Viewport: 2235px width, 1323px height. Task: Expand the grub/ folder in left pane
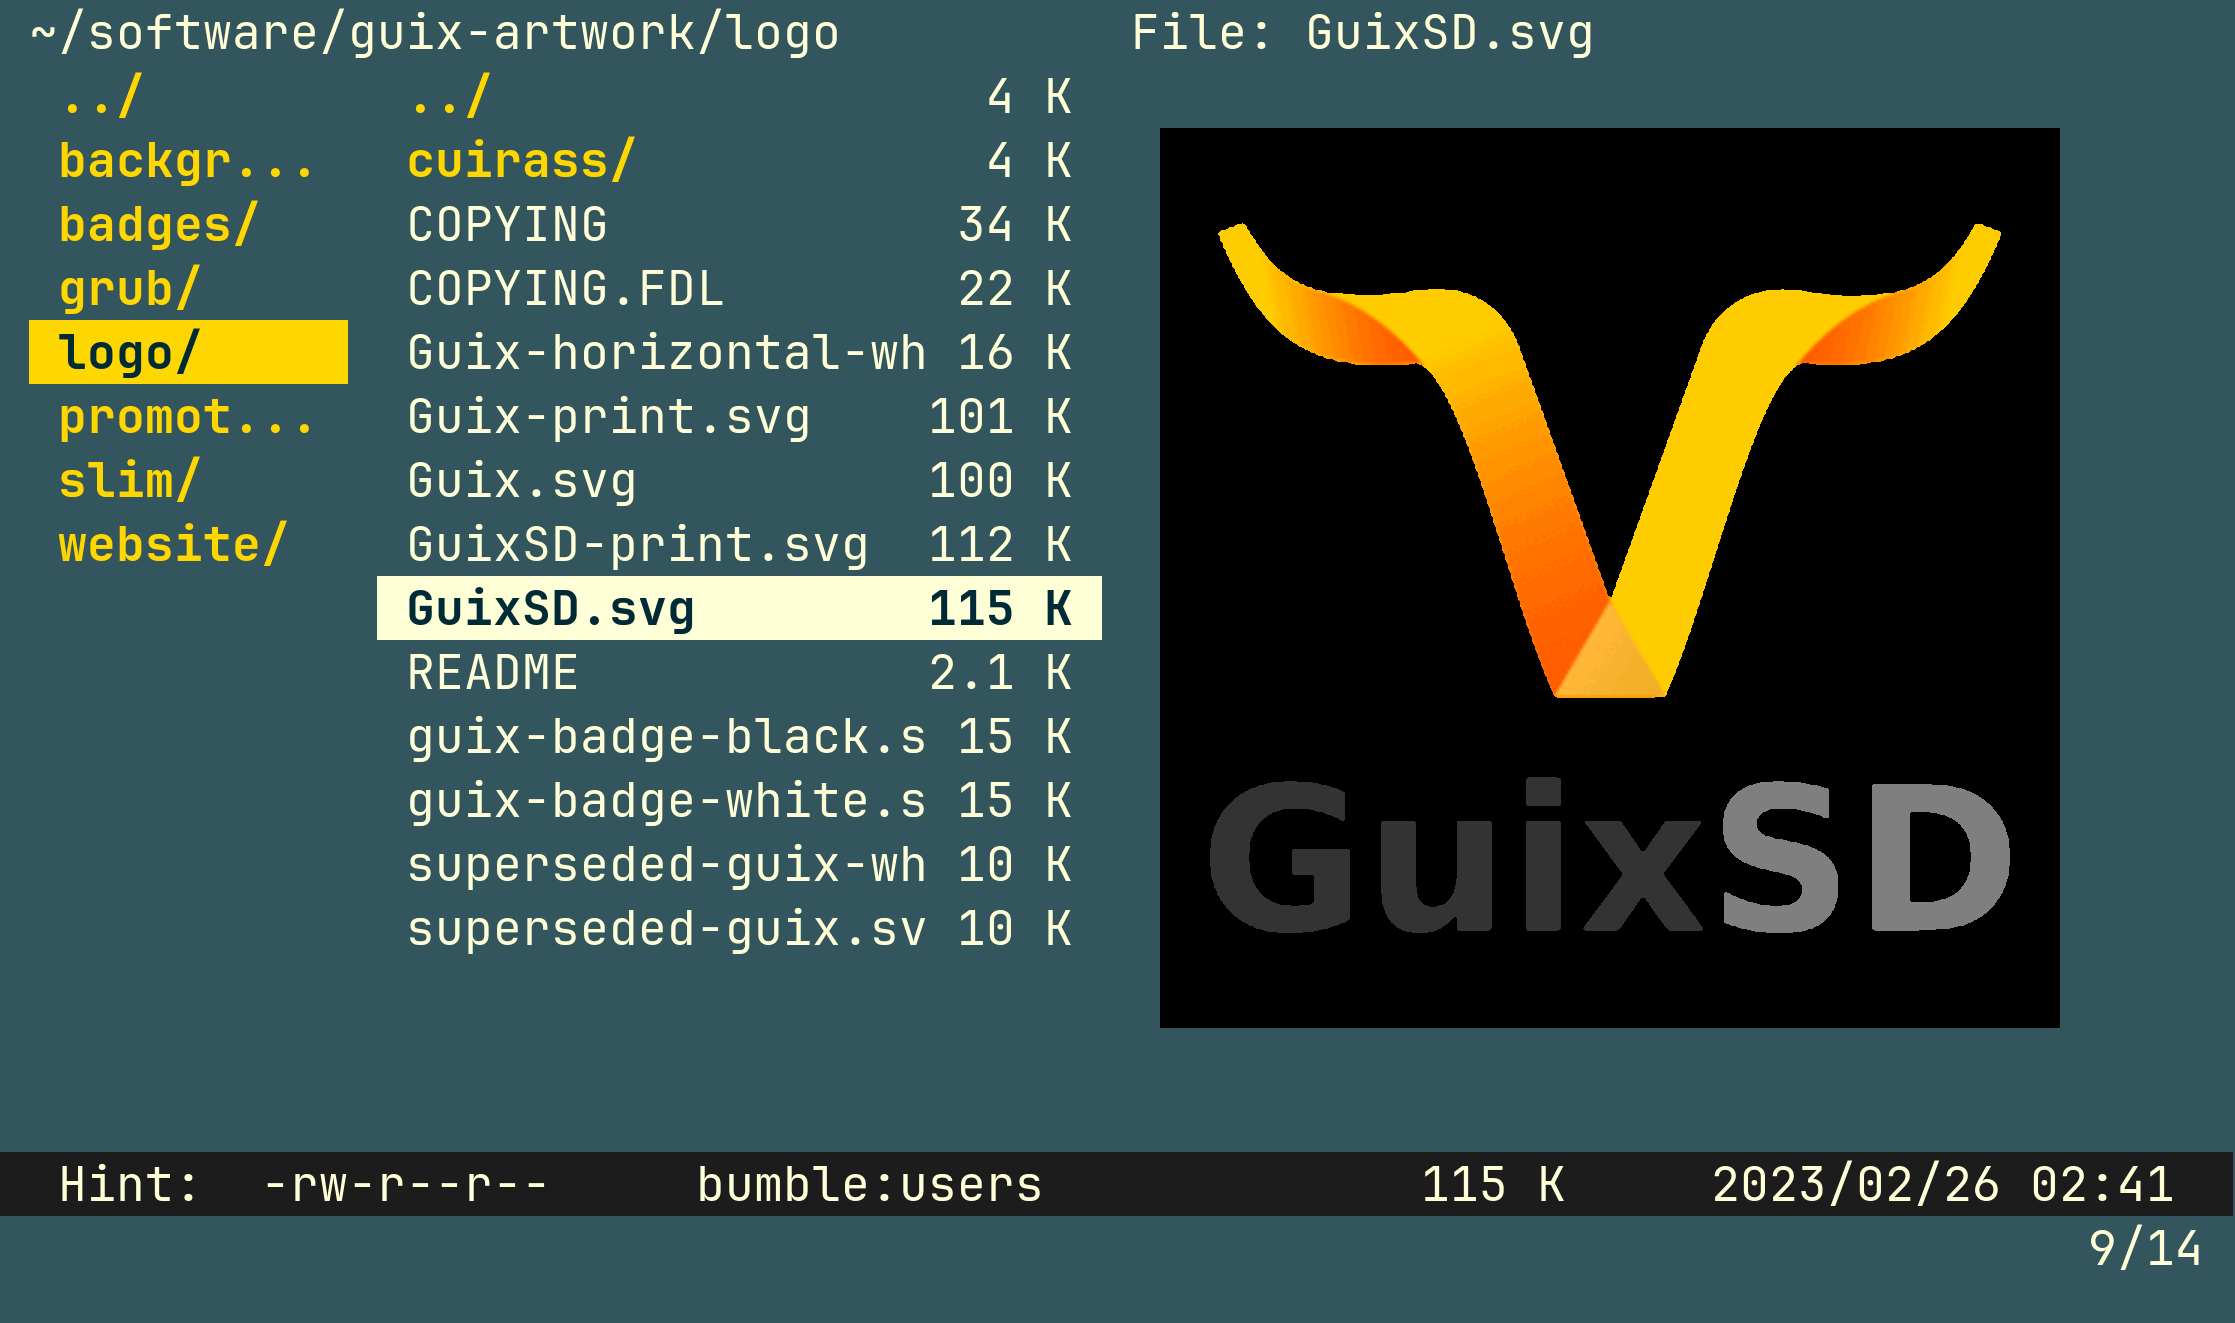130,289
